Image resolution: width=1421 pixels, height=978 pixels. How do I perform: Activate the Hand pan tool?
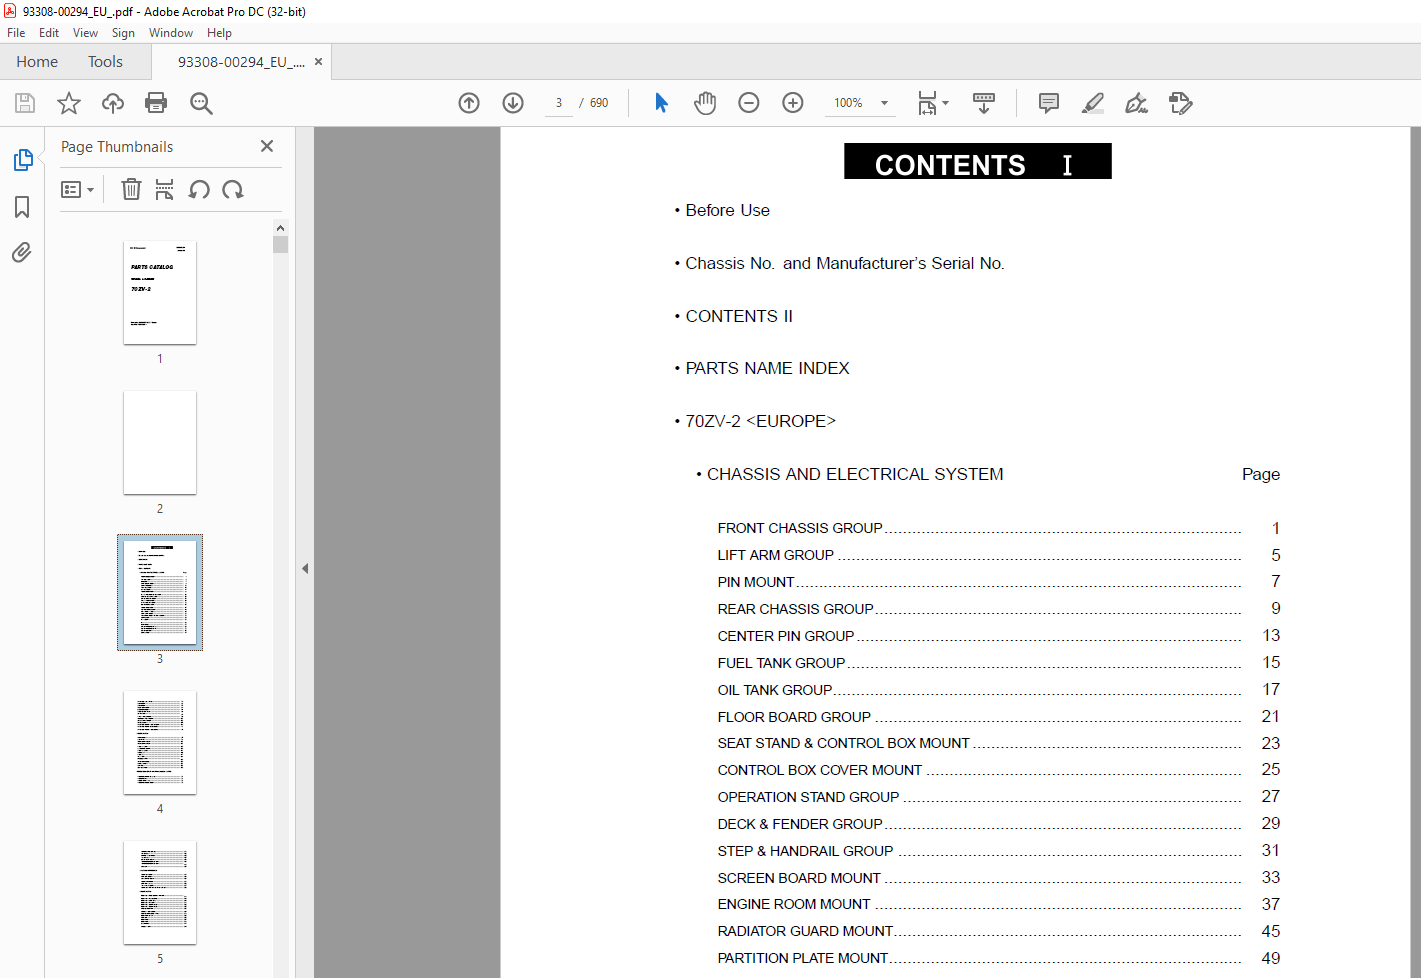tap(705, 103)
